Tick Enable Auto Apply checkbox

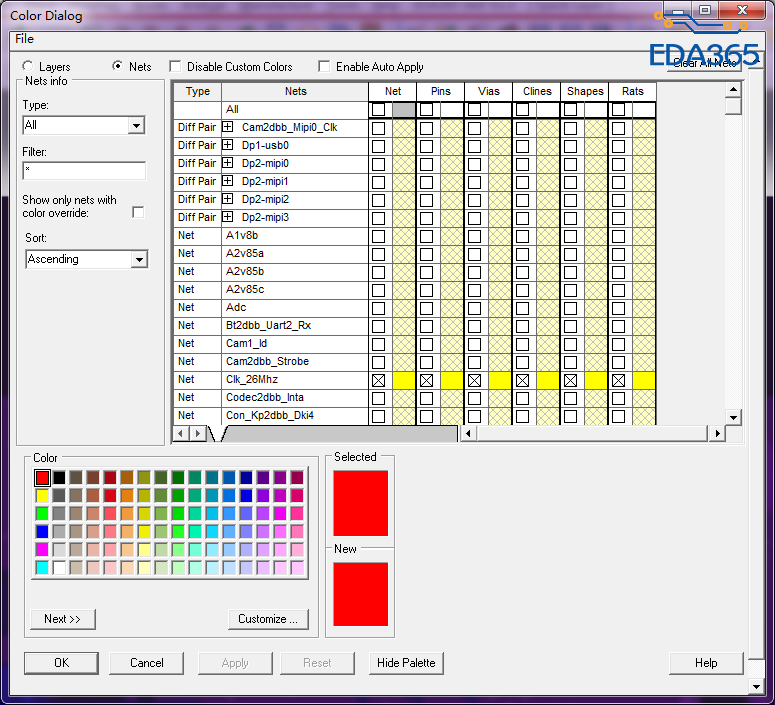pos(324,66)
